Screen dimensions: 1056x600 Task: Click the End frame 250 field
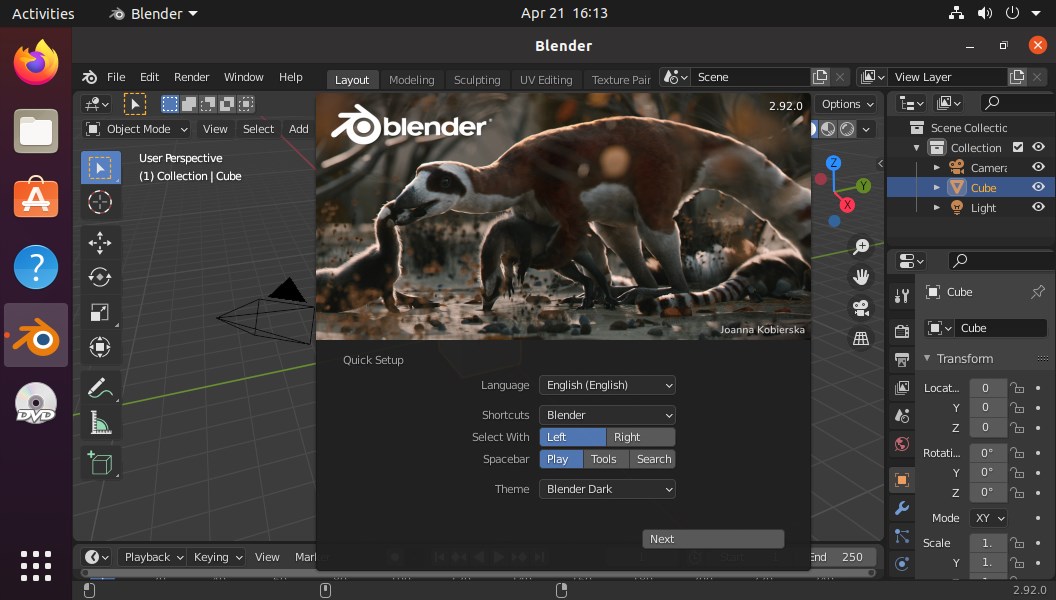pyautogui.click(x=843, y=557)
